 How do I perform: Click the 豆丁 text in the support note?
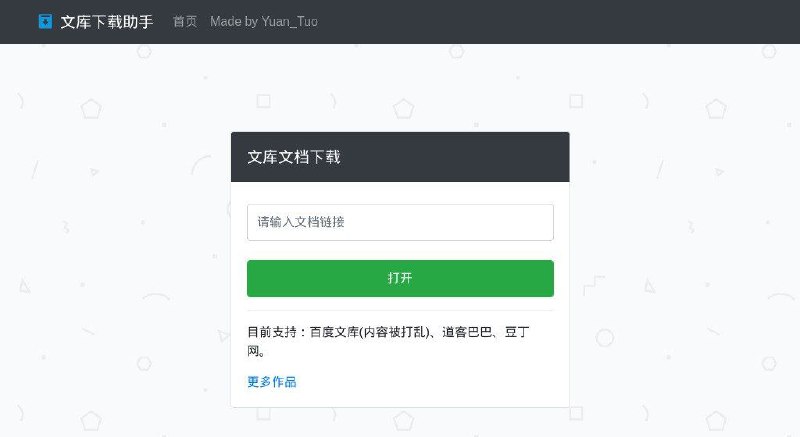point(517,332)
